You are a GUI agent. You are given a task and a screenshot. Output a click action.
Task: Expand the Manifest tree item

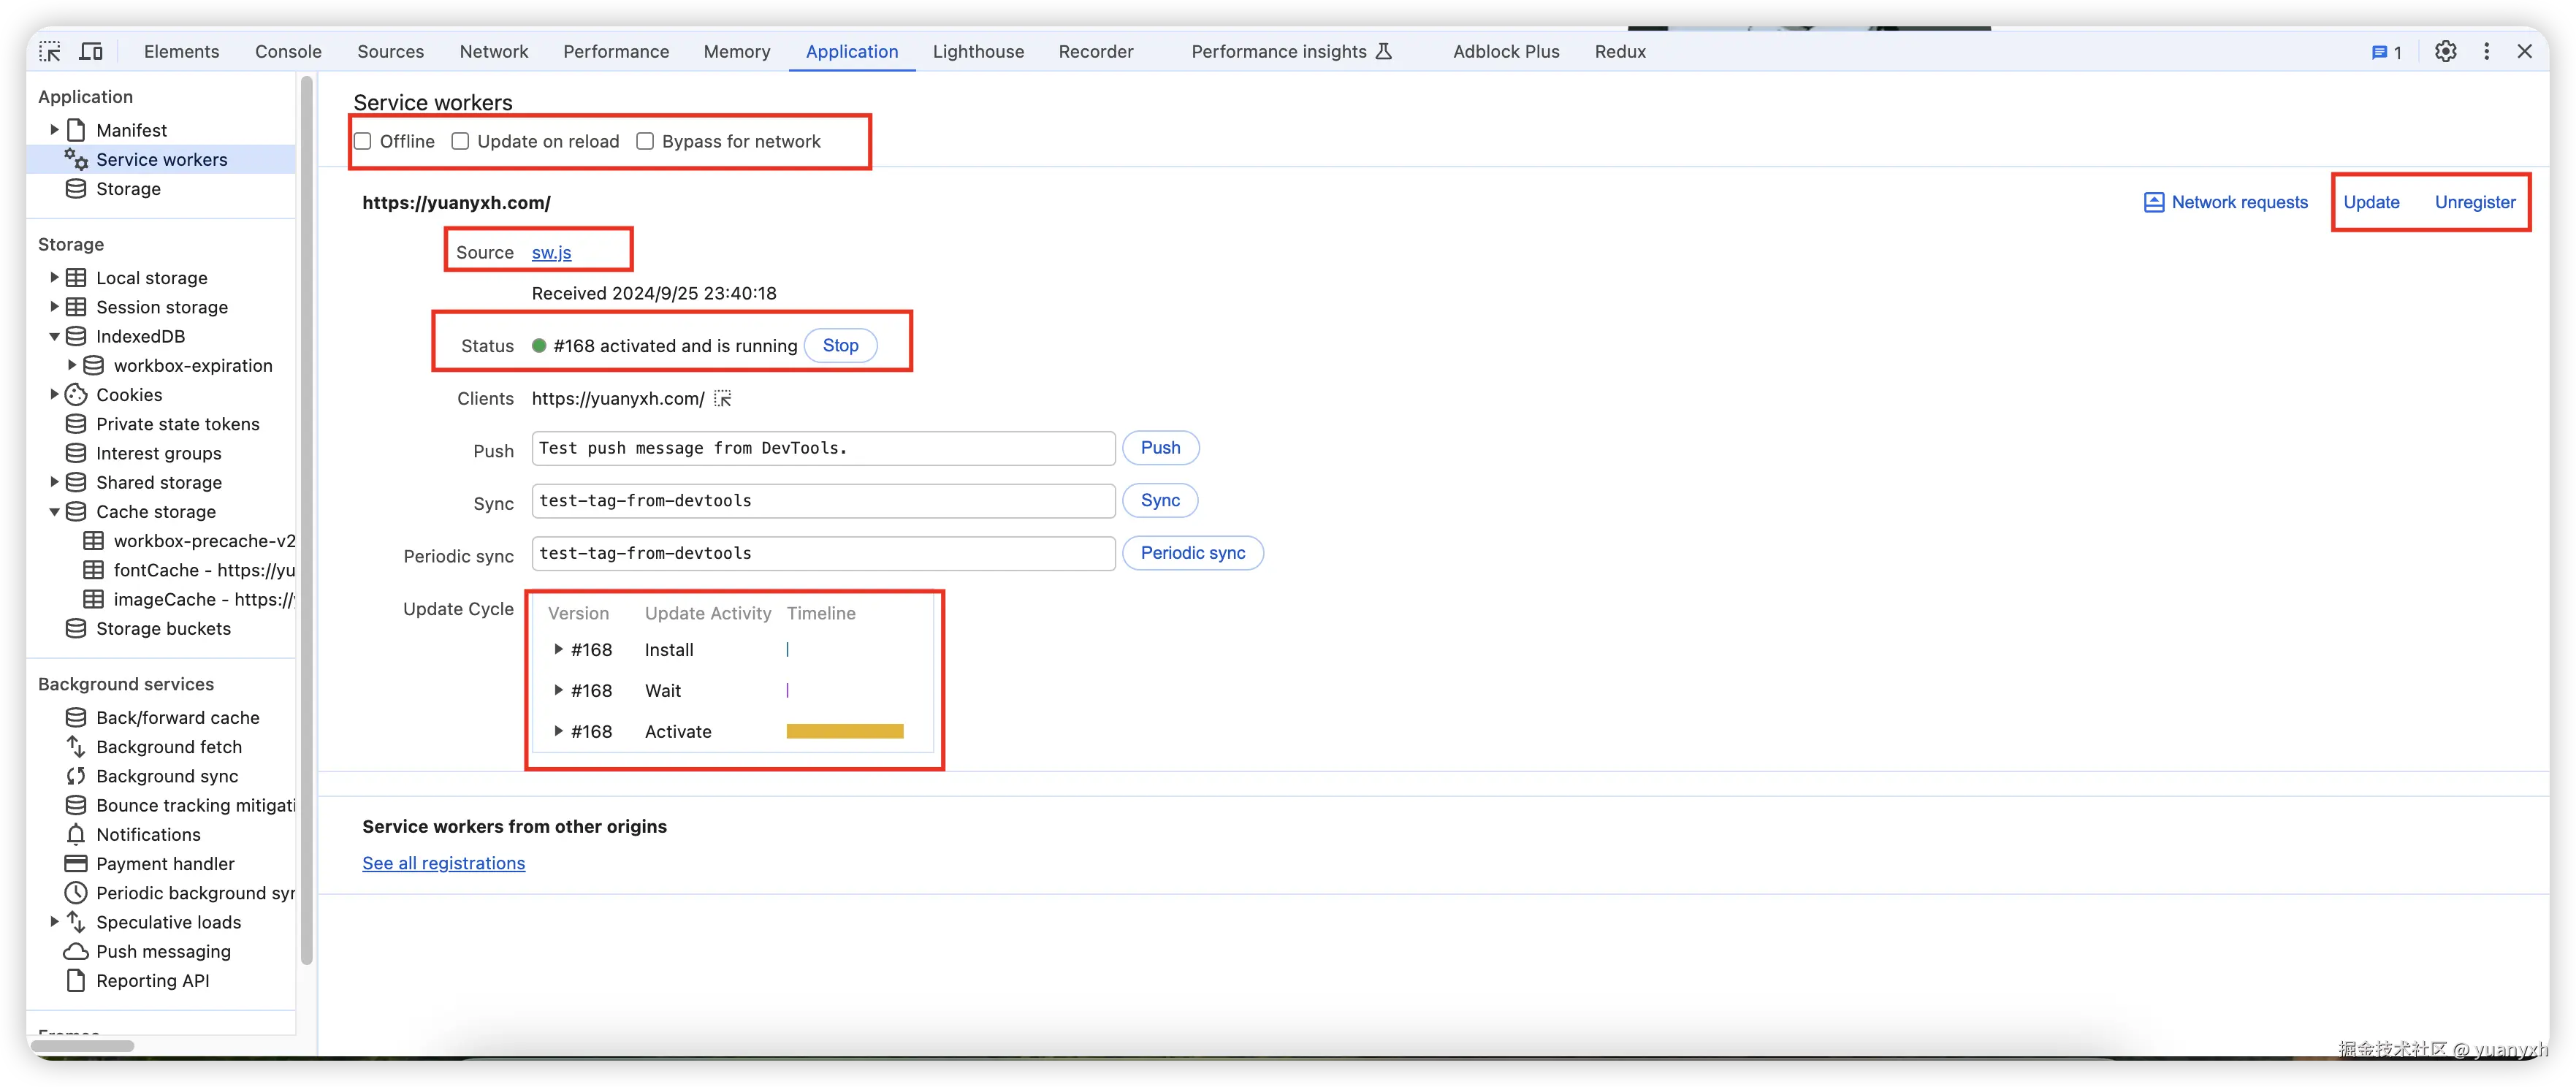click(x=54, y=130)
